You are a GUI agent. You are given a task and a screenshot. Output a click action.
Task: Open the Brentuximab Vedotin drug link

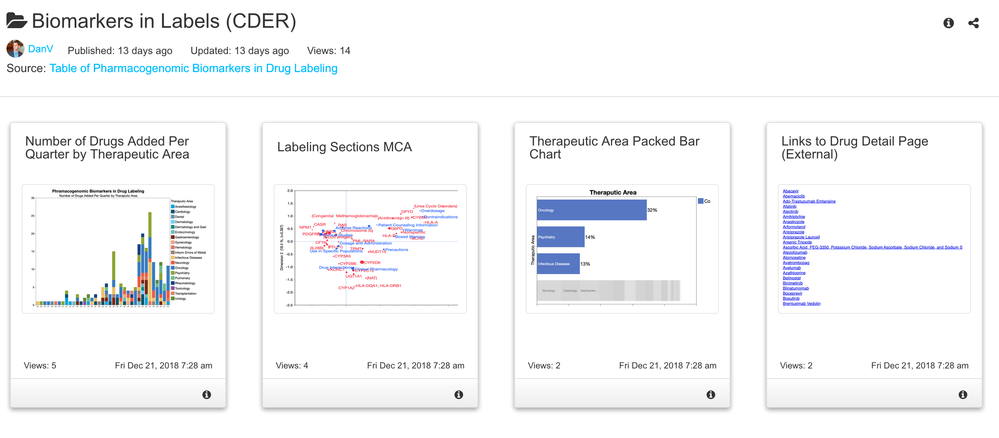[800, 303]
